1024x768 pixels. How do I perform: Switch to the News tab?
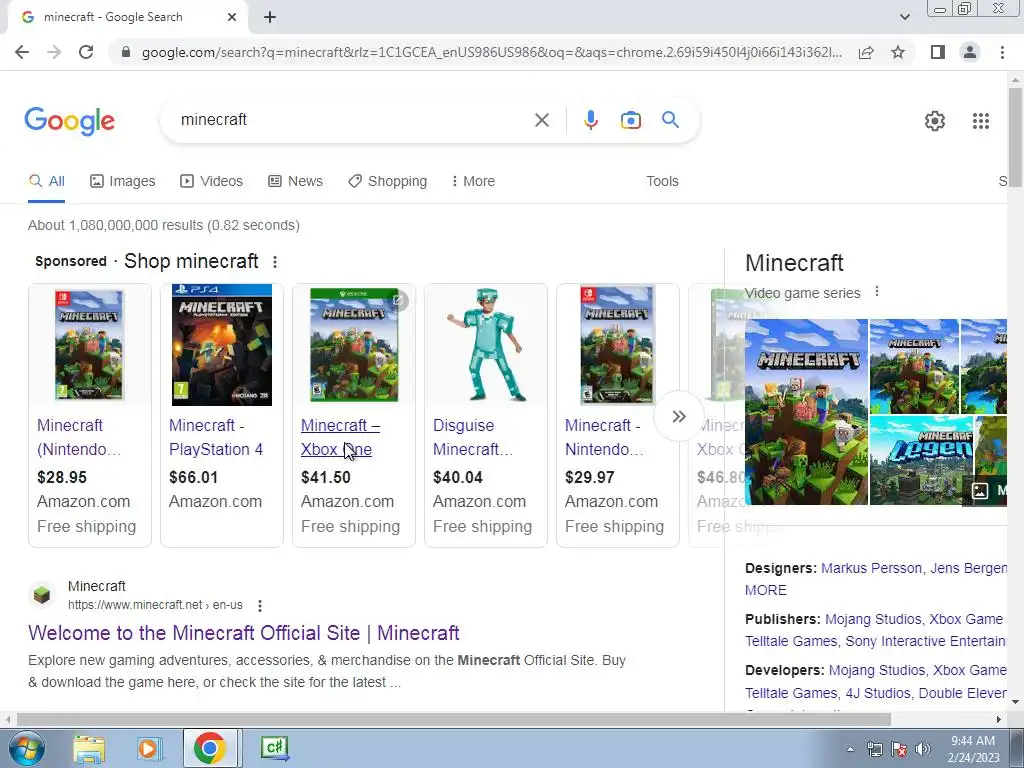295,181
